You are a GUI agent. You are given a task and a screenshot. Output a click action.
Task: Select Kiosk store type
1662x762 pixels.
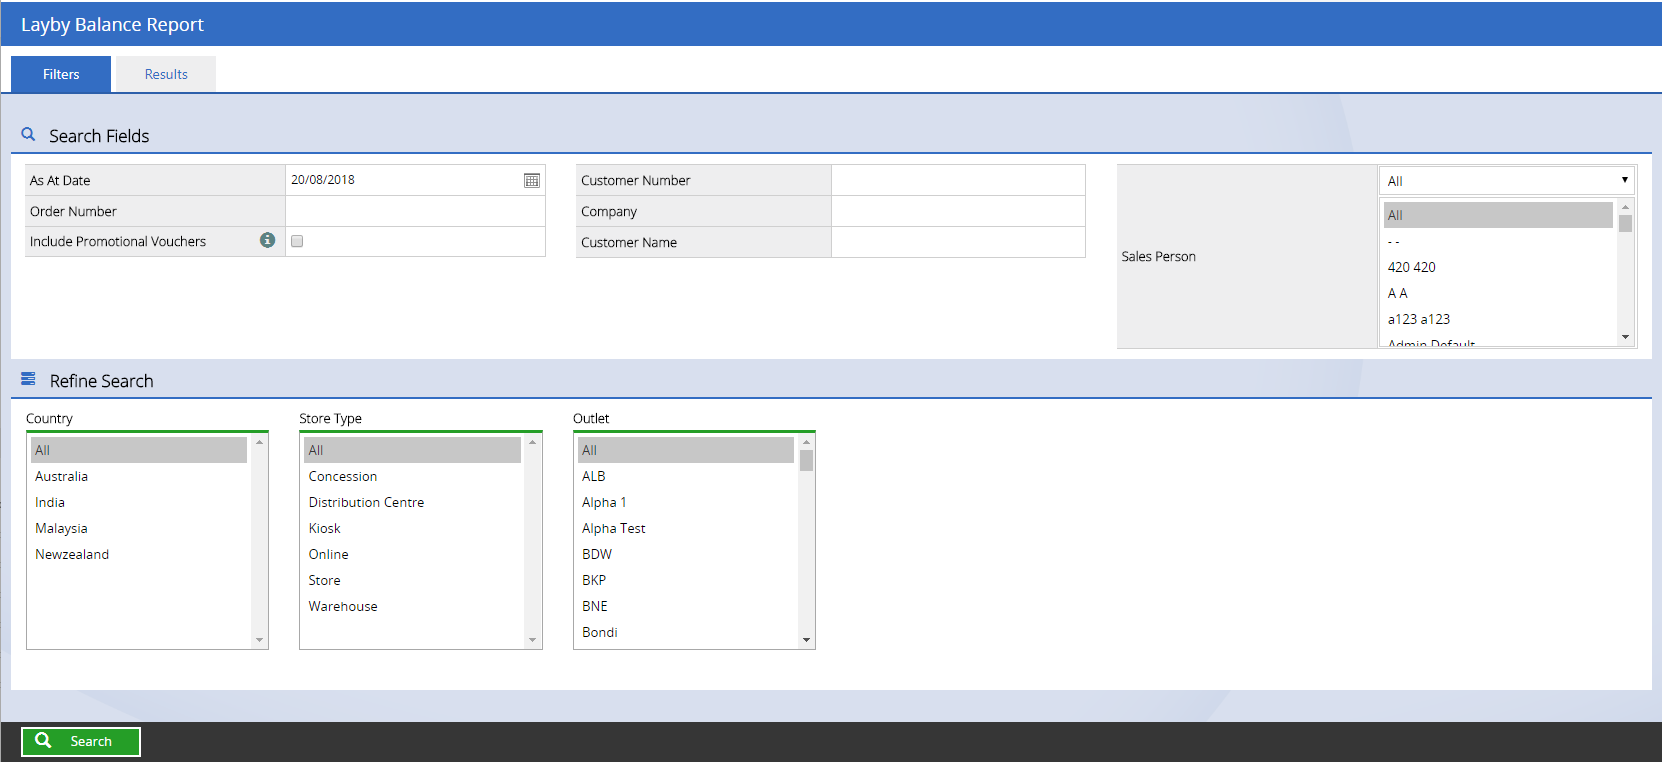pos(412,528)
